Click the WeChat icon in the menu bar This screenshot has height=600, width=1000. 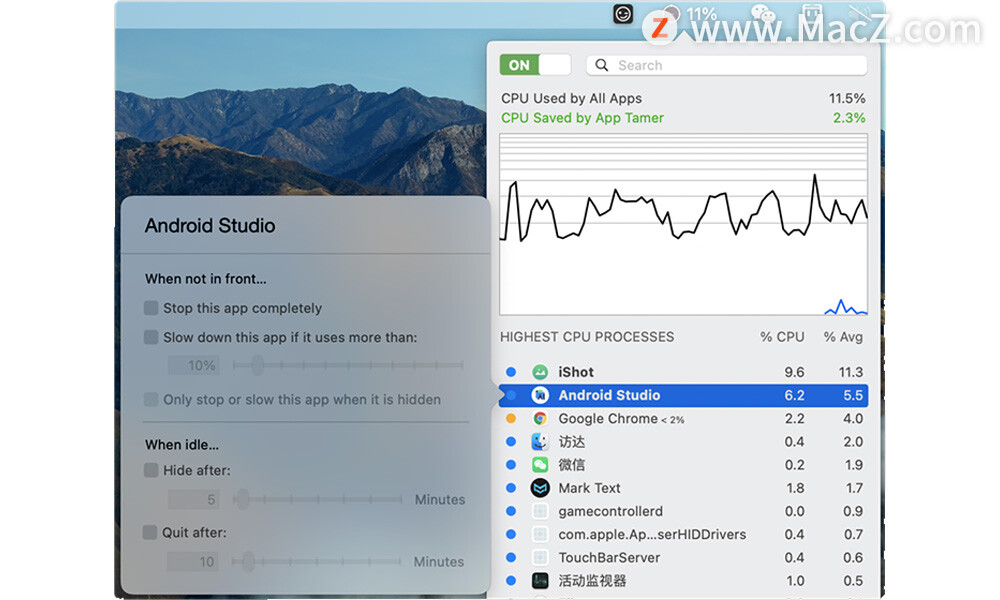(762, 14)
